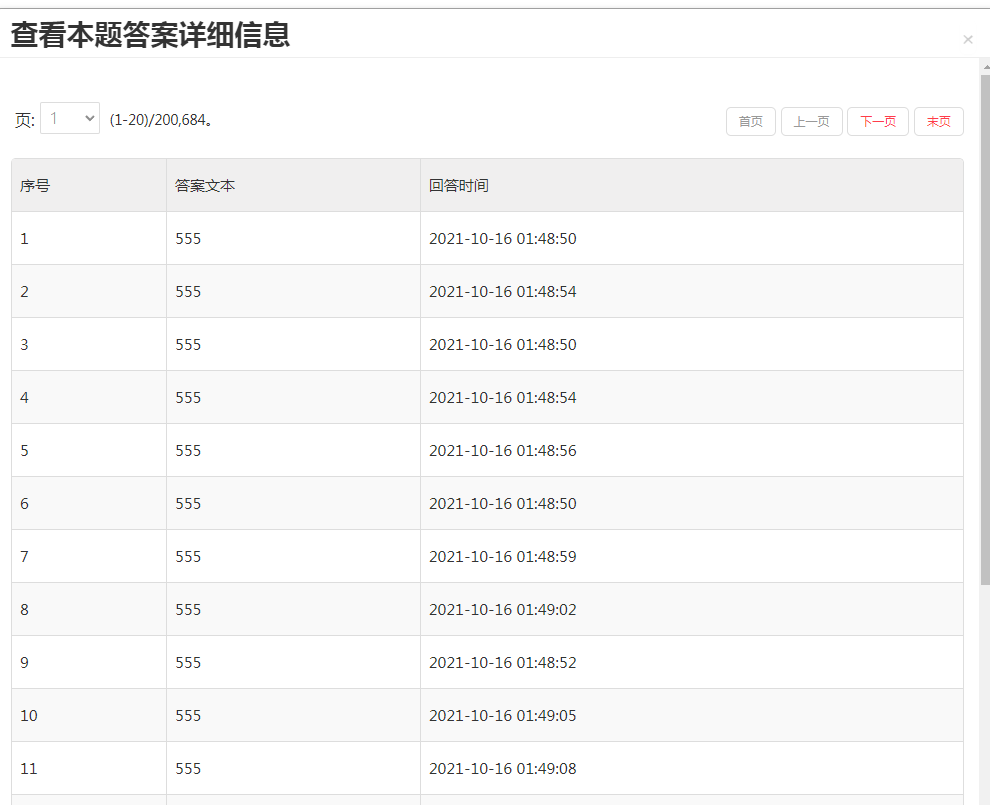Click the 555 answer text in row 6
This screenshot has width=990, height=805.
(x=188, y=504)
